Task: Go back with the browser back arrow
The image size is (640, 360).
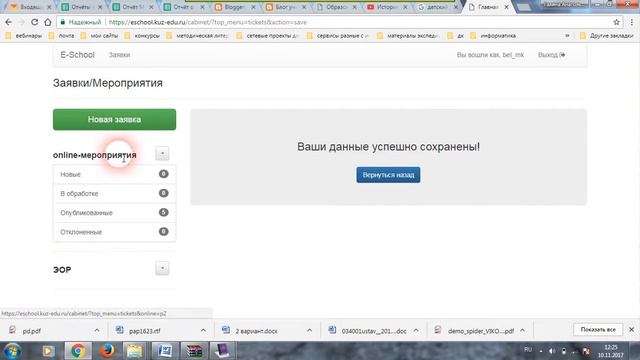Action: (9, 22)
